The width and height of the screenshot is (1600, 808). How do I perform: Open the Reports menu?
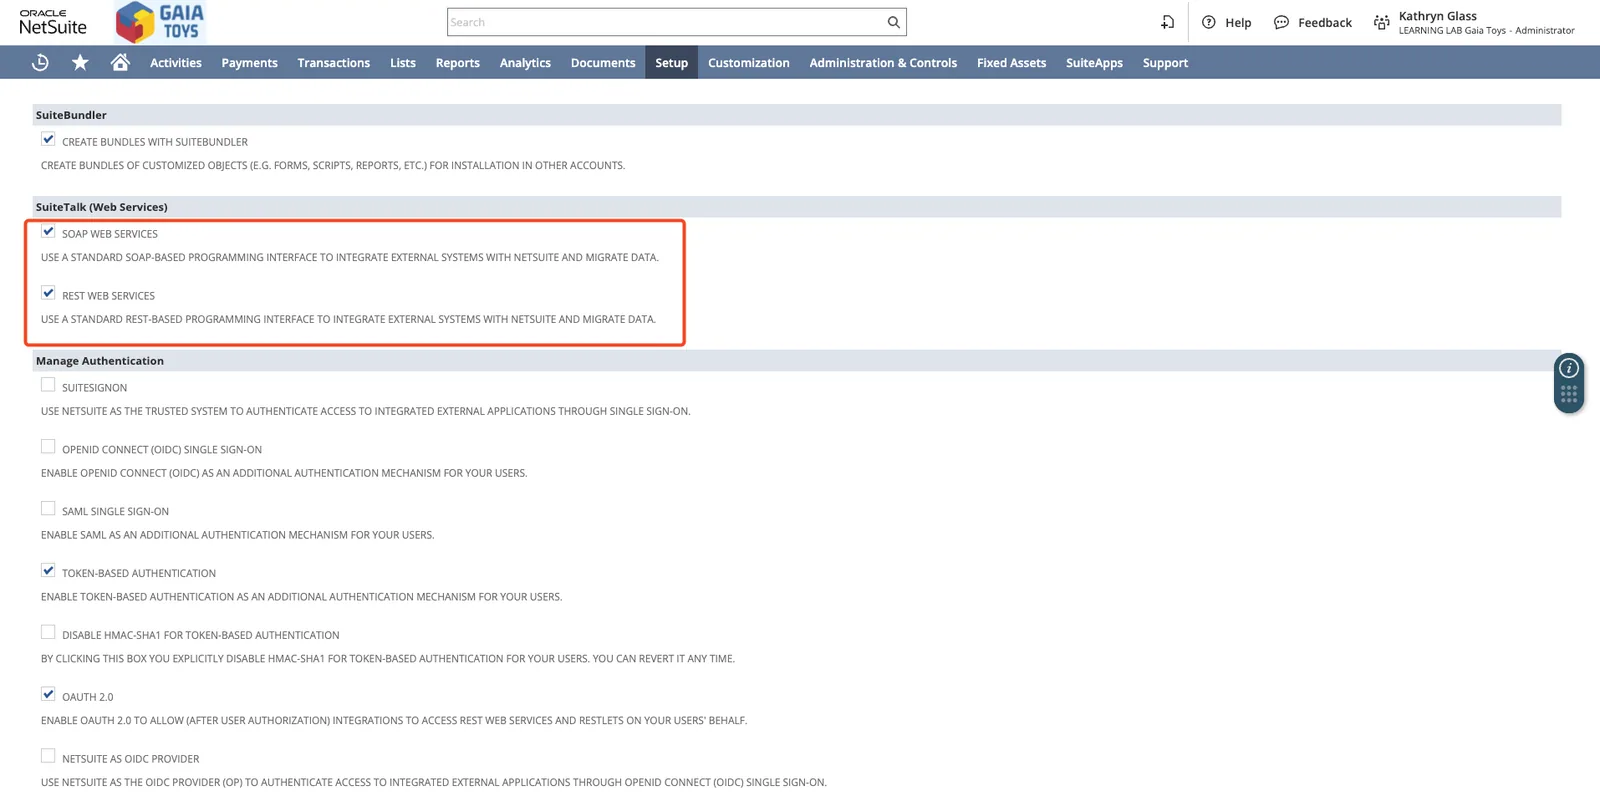point(458,62)
